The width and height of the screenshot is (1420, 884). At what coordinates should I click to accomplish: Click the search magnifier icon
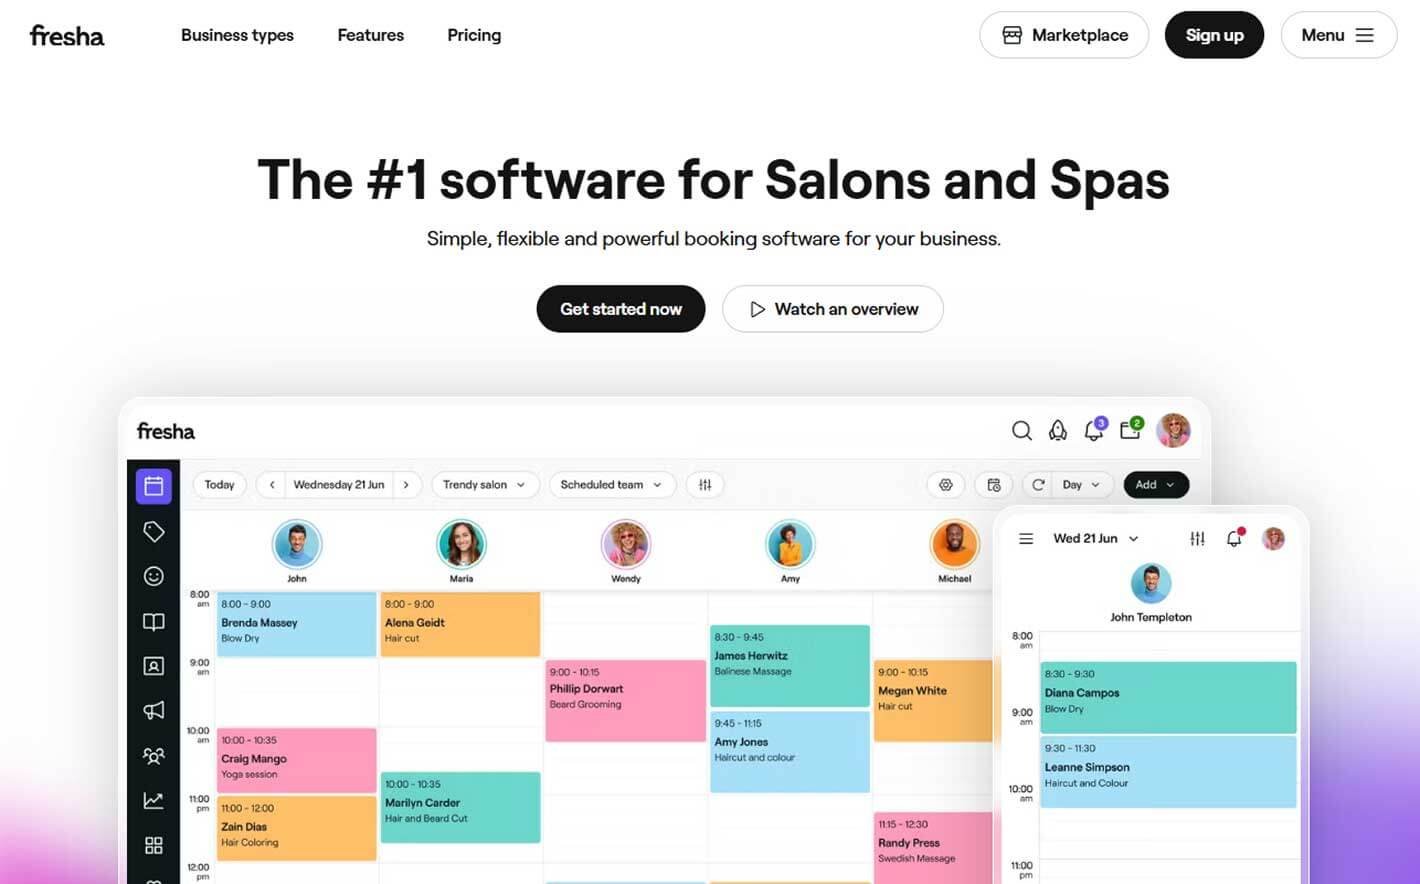(x=1021, y=430)
